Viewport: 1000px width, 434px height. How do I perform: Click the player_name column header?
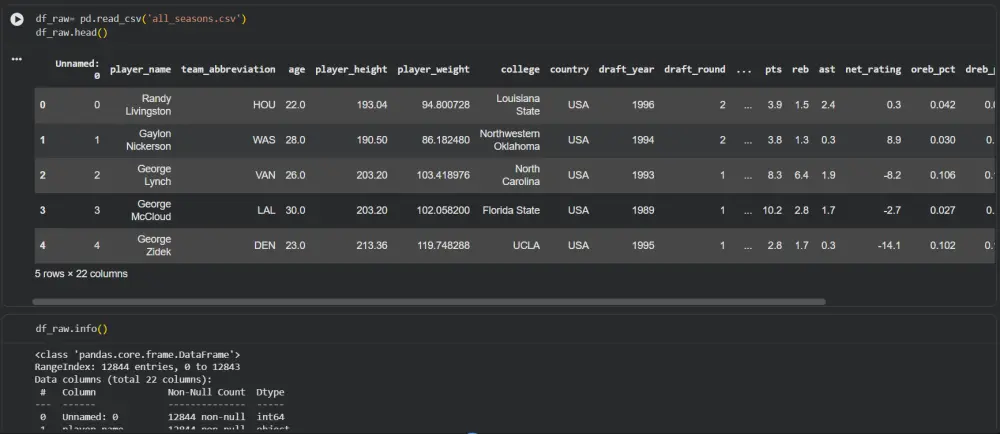click(140, 69)
